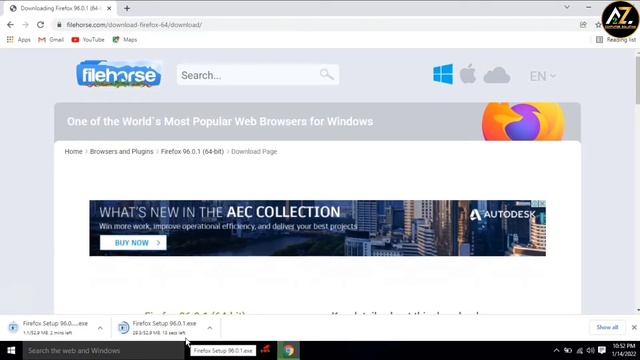Click the browser forward arrow
The image size is (640, 360).
coord(25,24)
